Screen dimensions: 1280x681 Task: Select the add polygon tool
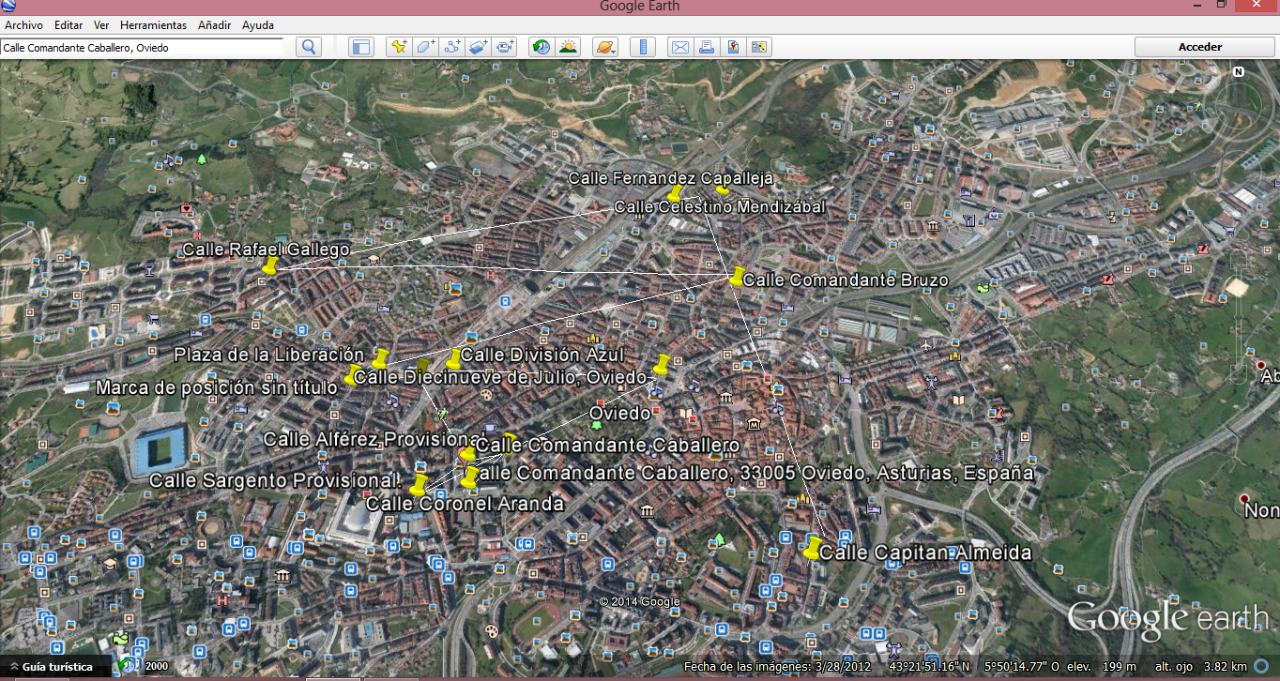[x=425, y=47]
